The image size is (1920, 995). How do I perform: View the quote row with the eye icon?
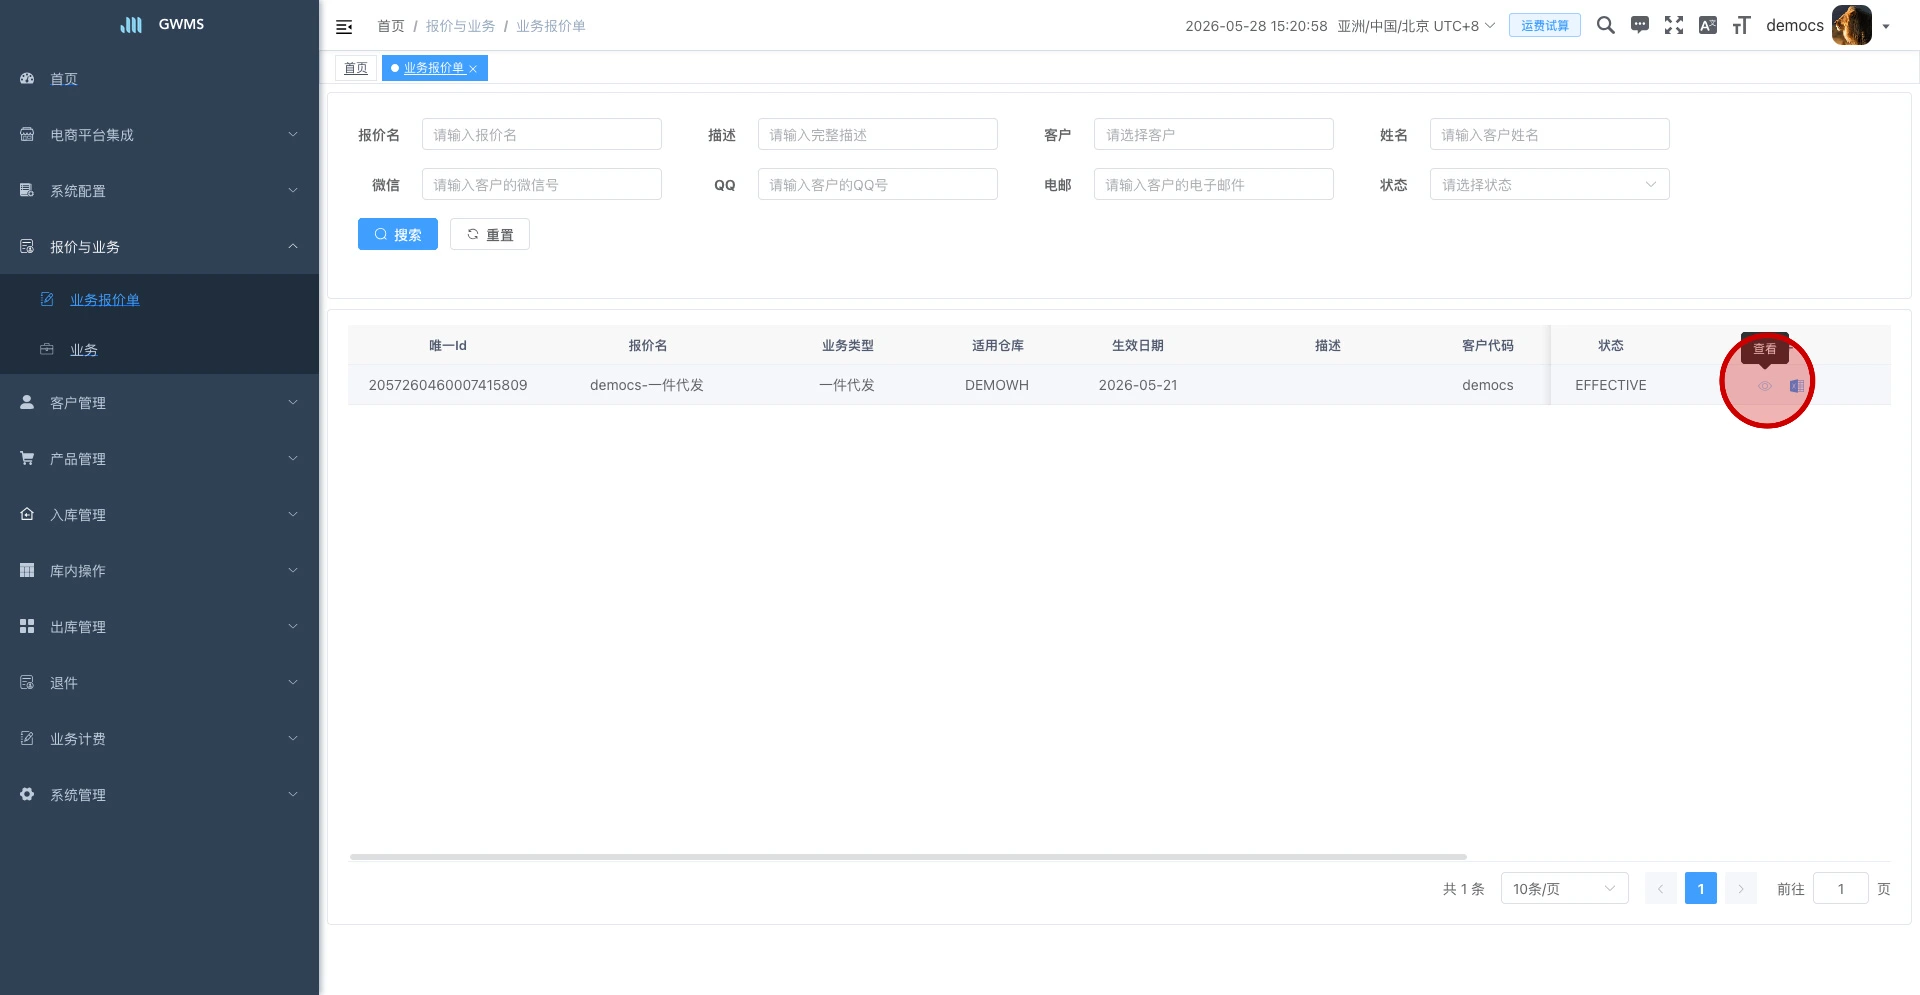1765,386
